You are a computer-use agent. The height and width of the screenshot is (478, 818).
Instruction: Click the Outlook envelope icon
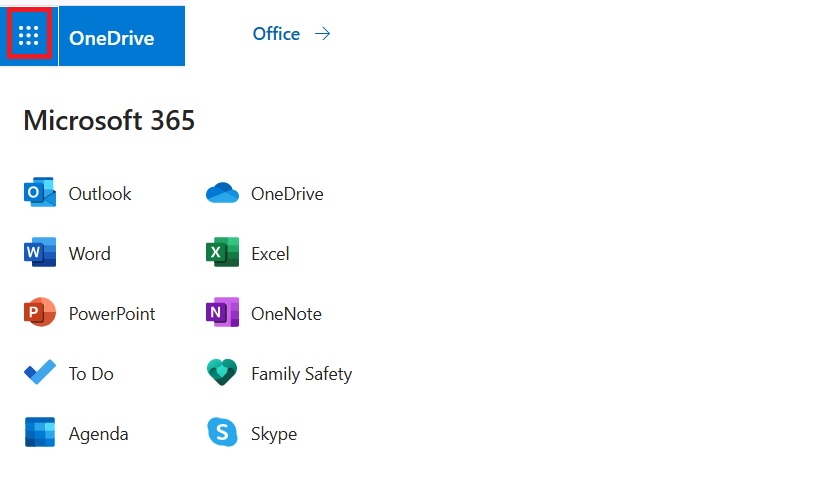point(40,194)
